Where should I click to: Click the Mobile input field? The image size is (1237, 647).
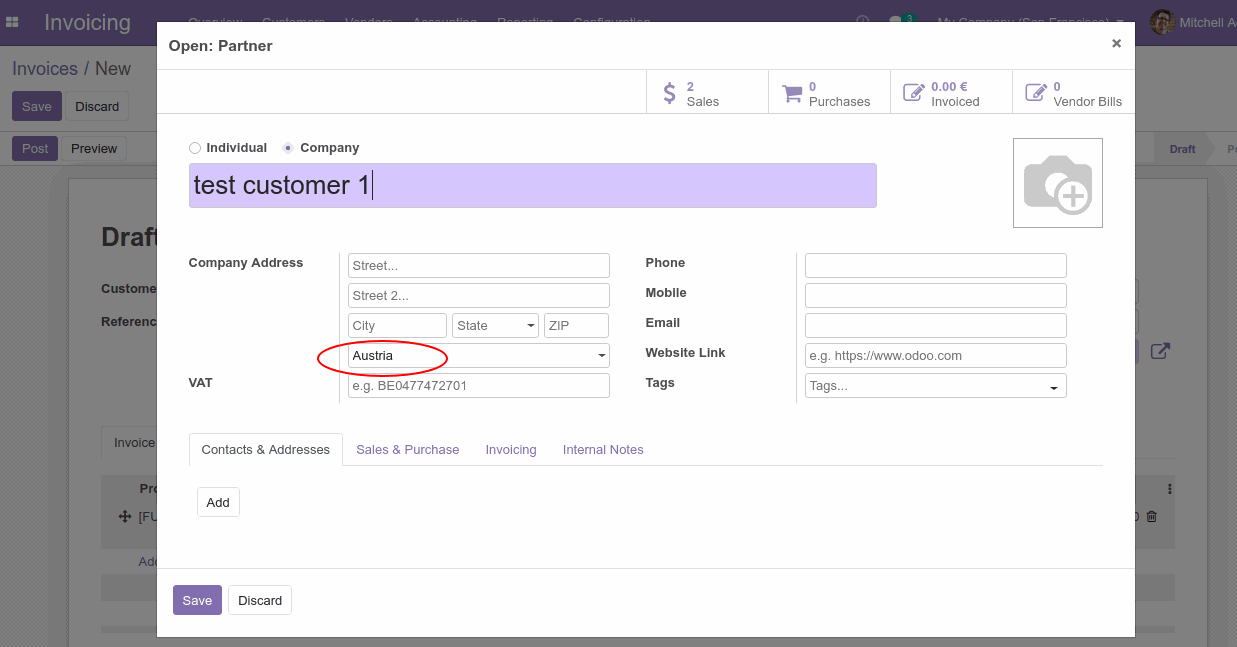[x=936, y=296]
